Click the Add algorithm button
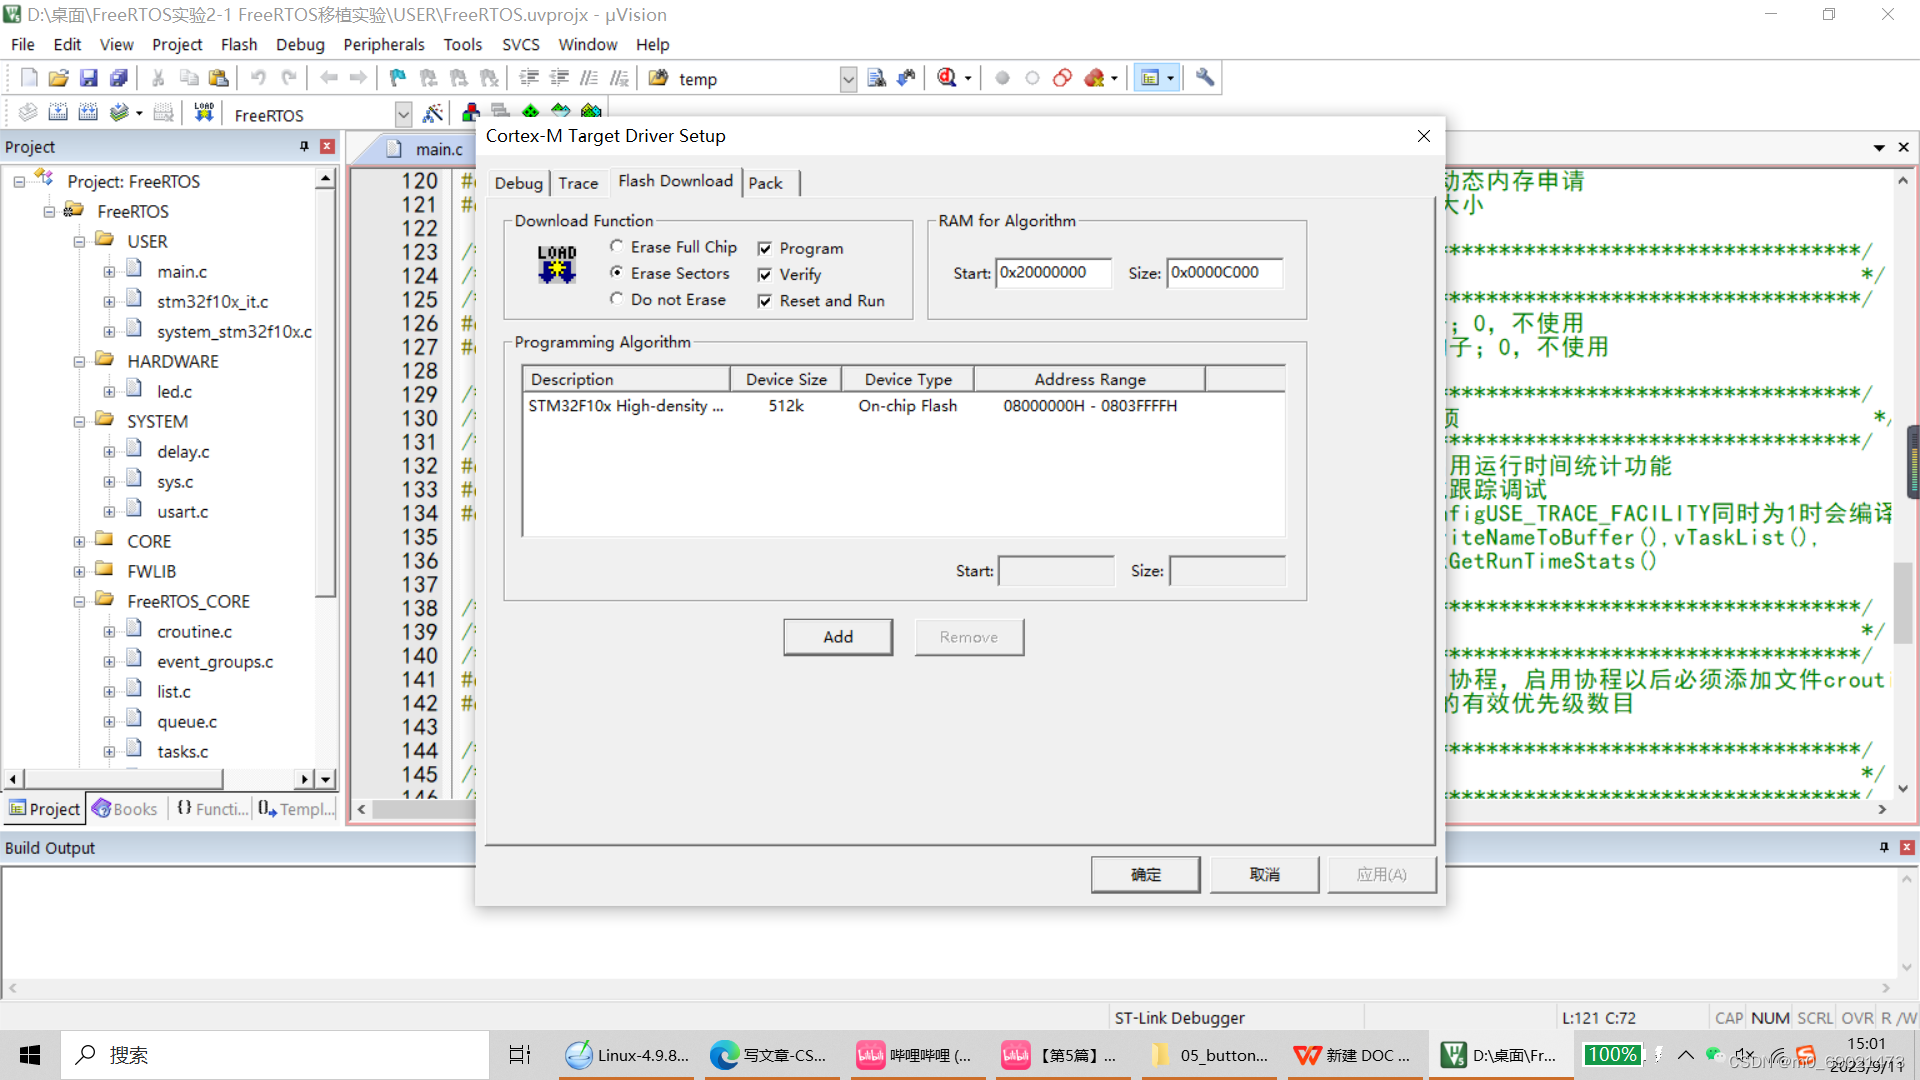This screenshot has height=1080, width=1920. 837,637
